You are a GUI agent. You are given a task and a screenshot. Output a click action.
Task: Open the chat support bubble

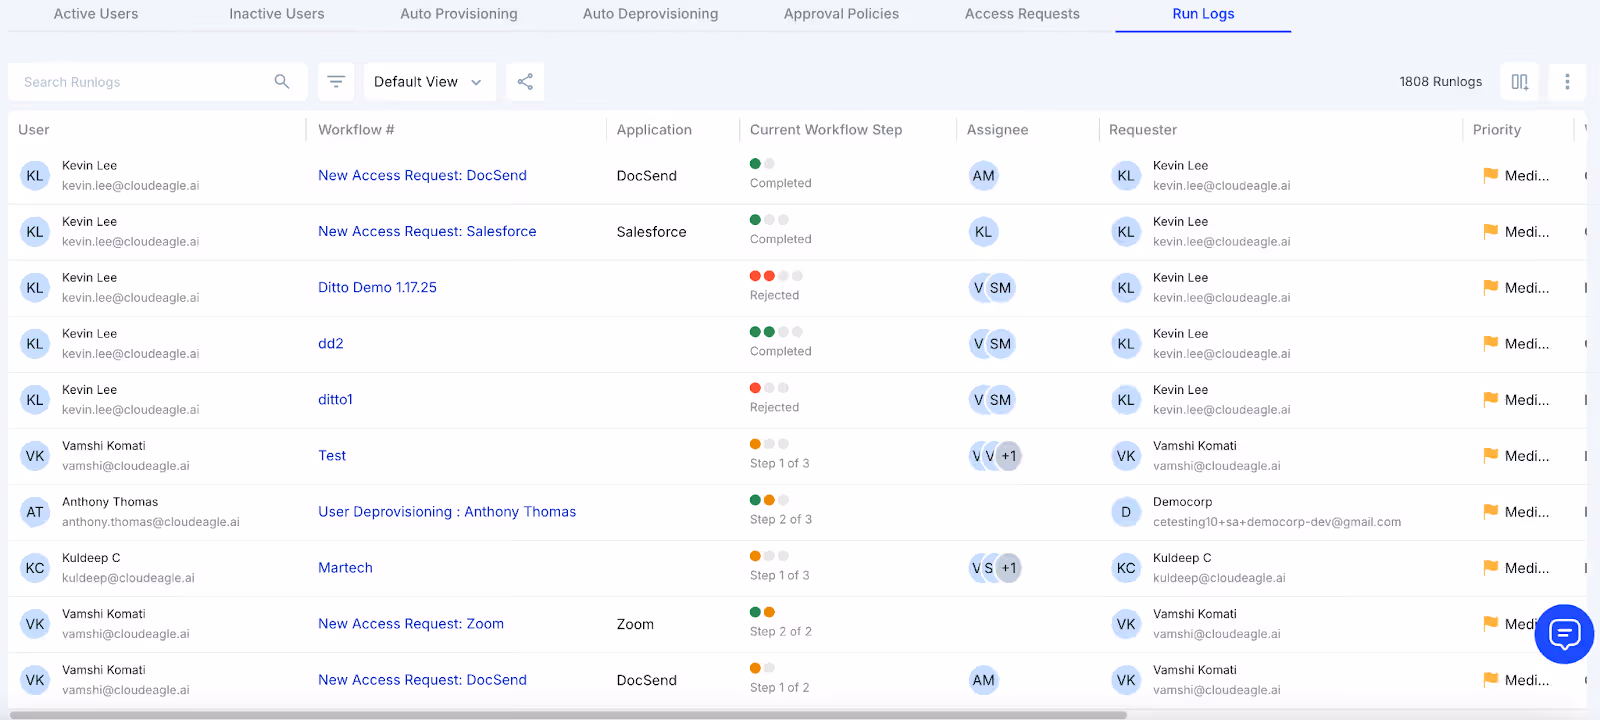(1564, 634)
